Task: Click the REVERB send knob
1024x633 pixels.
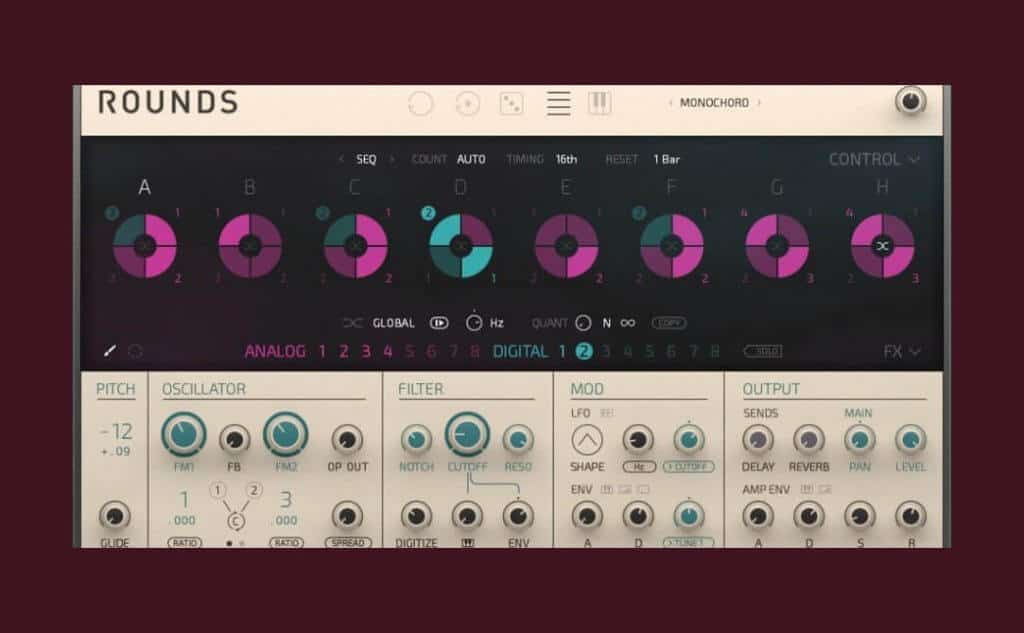Action: pos(808,440)
